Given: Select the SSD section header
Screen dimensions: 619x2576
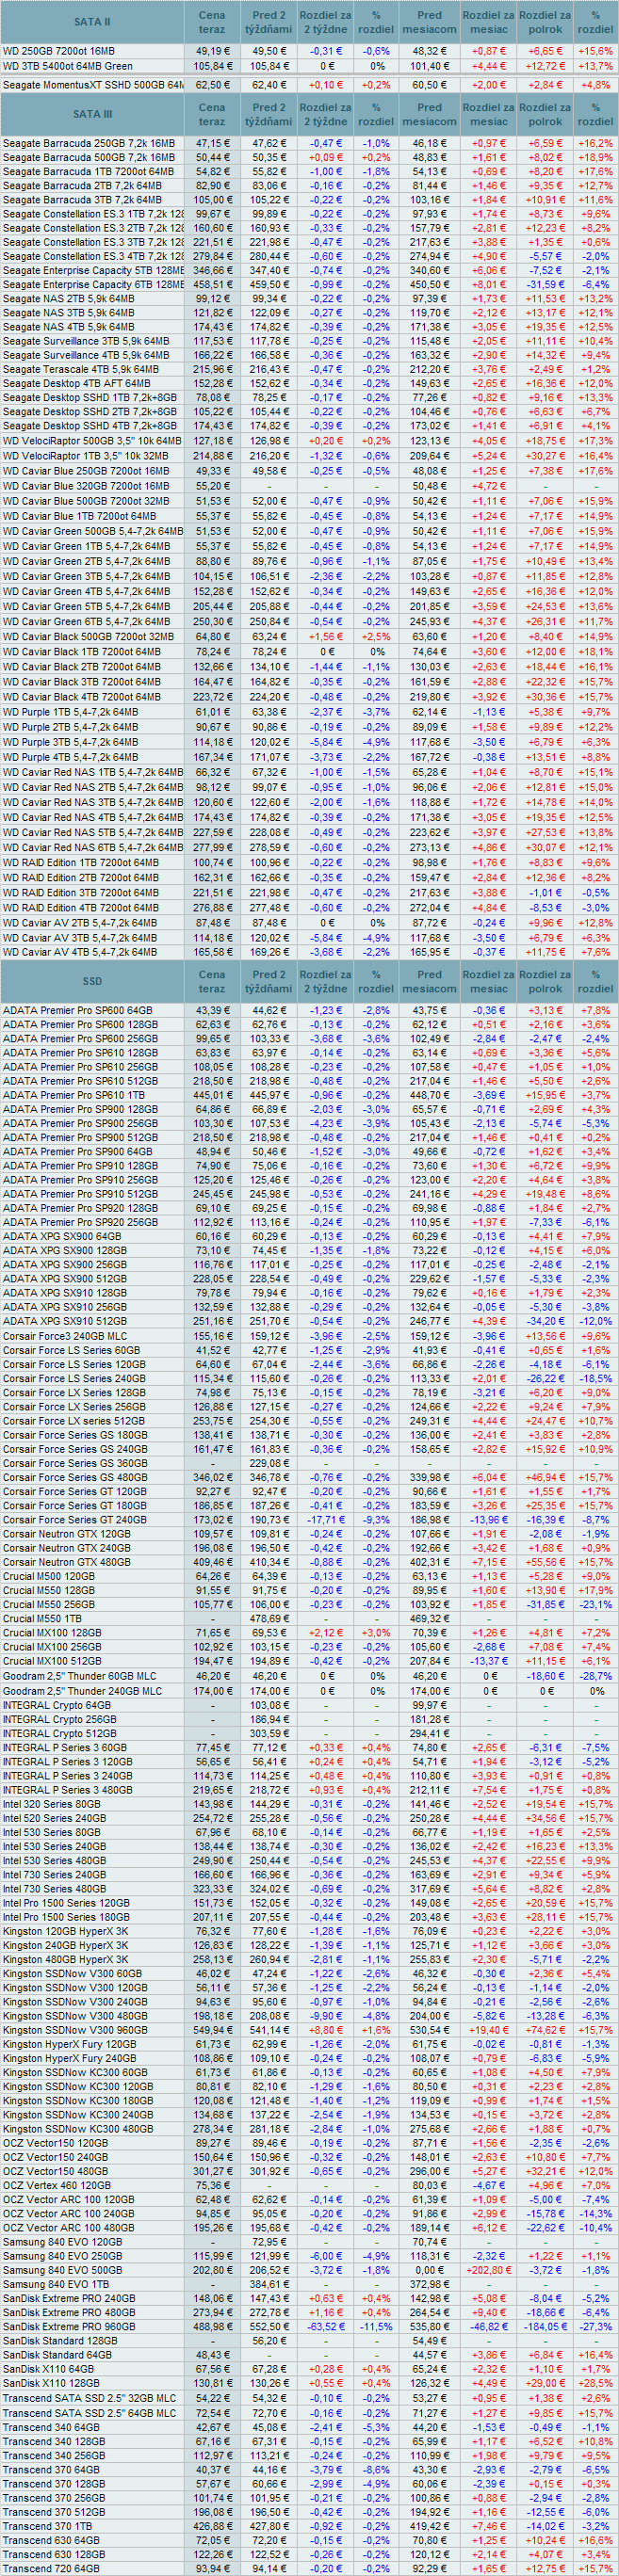Looking at the screenshot, I should point(93,981).
